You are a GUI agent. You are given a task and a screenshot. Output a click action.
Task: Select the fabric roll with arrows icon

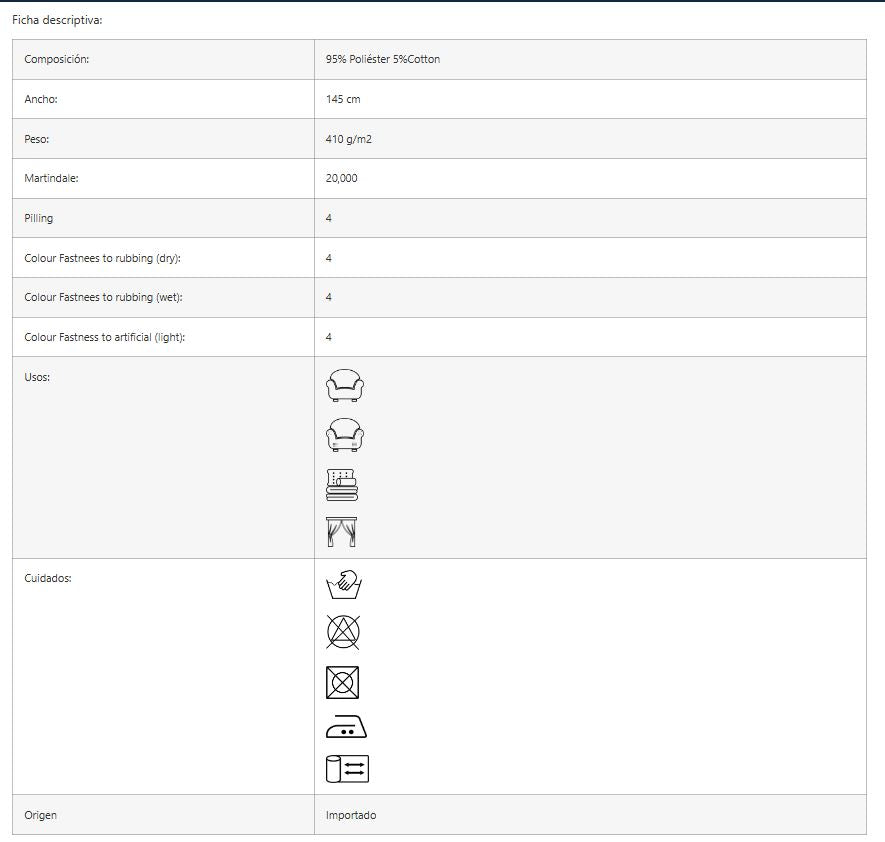[x=347, y=768]
